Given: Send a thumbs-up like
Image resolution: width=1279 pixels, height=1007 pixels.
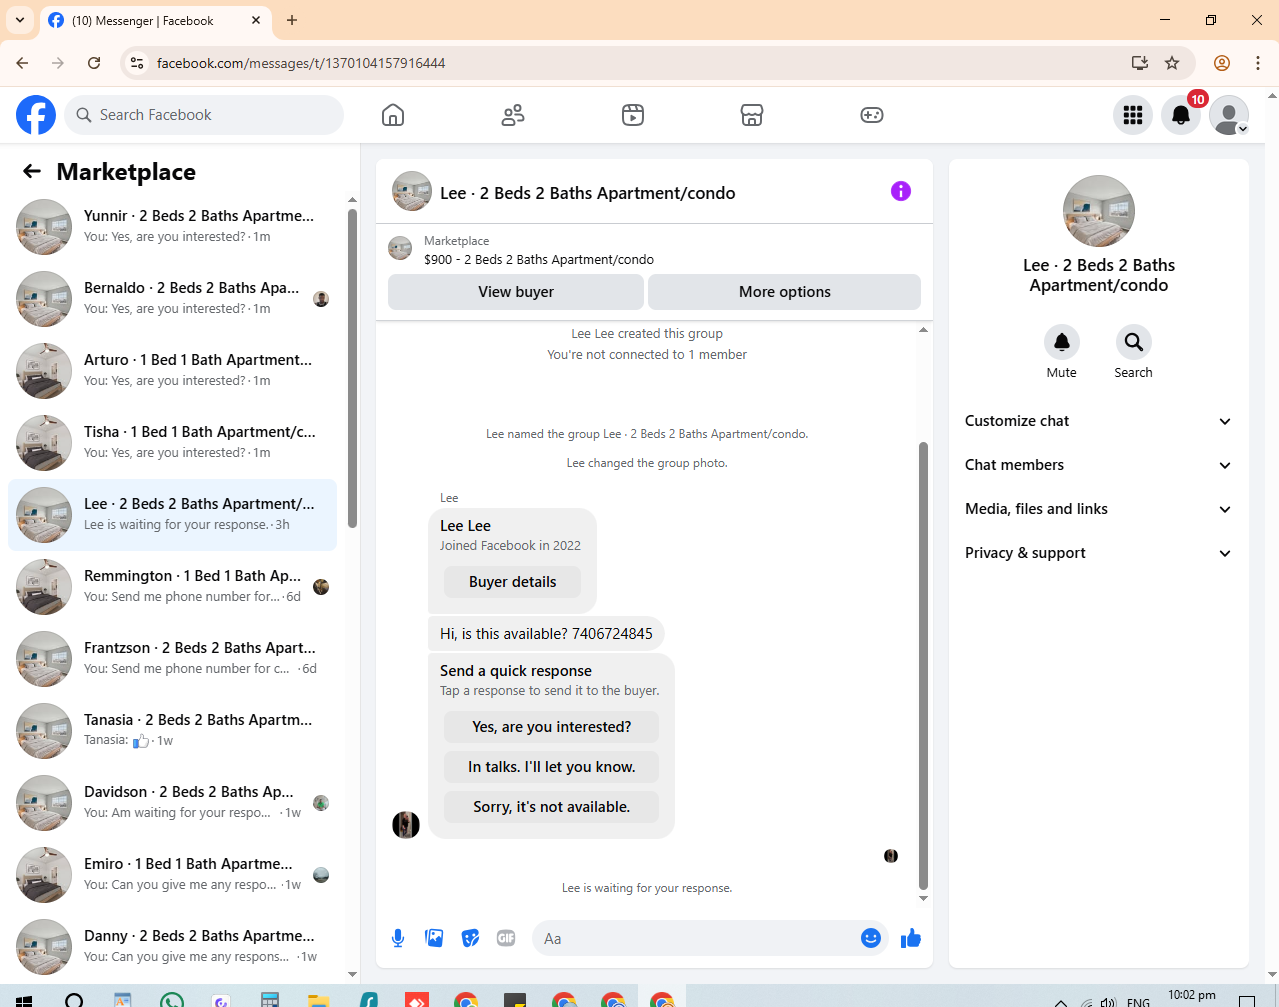Looking at the screenshot, I should 910,938.
